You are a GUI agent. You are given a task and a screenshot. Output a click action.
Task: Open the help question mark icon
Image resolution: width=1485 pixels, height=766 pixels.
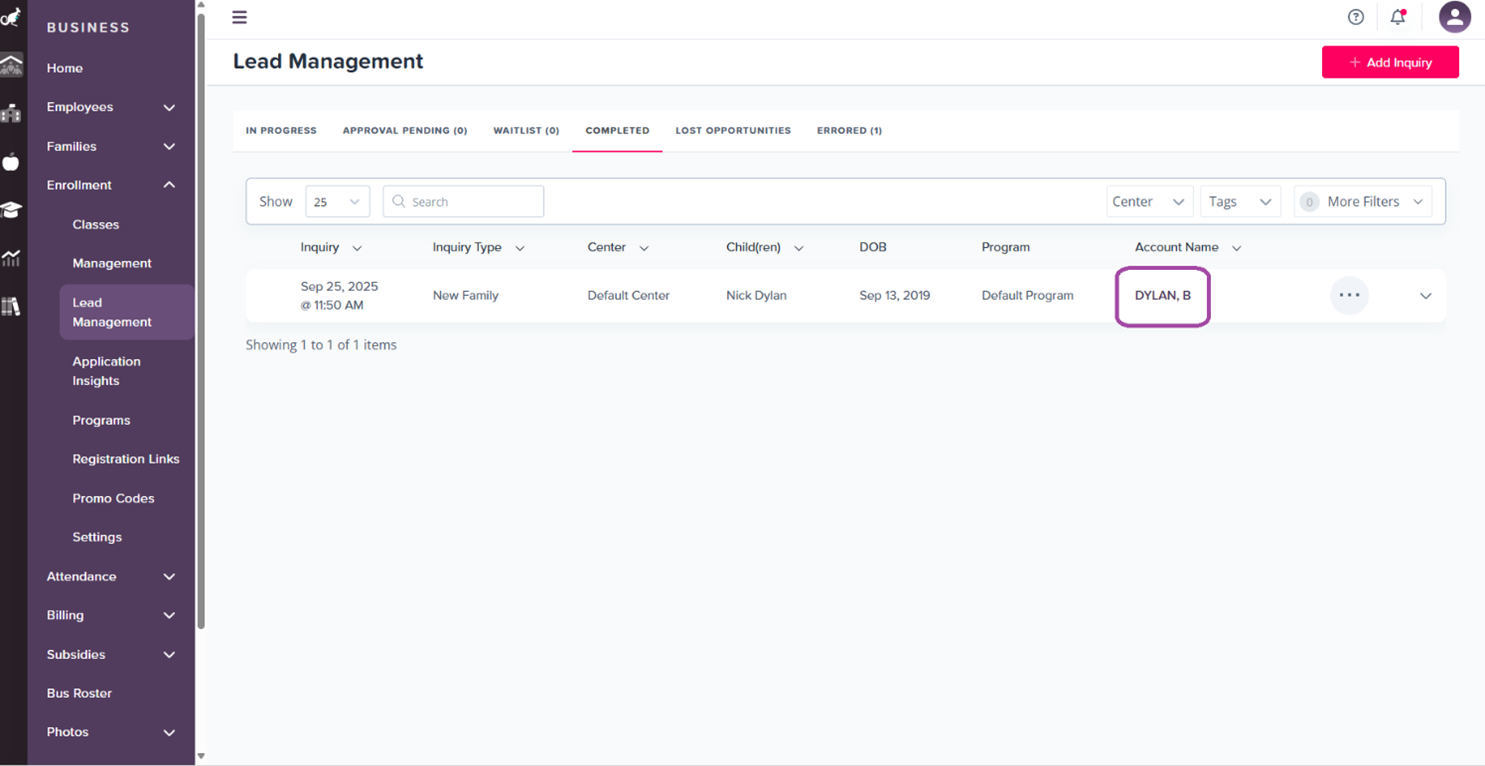pyautogui.click(x=1355, y=17)
